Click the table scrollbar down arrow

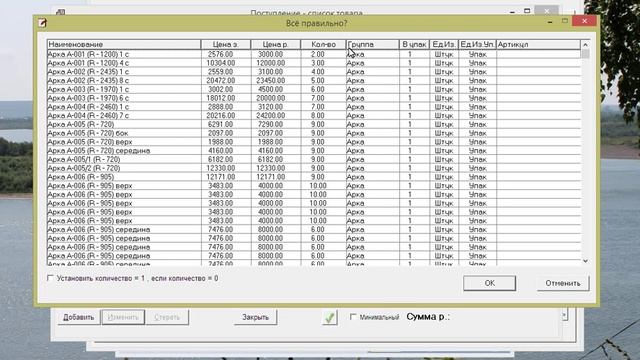click(585, 261)
